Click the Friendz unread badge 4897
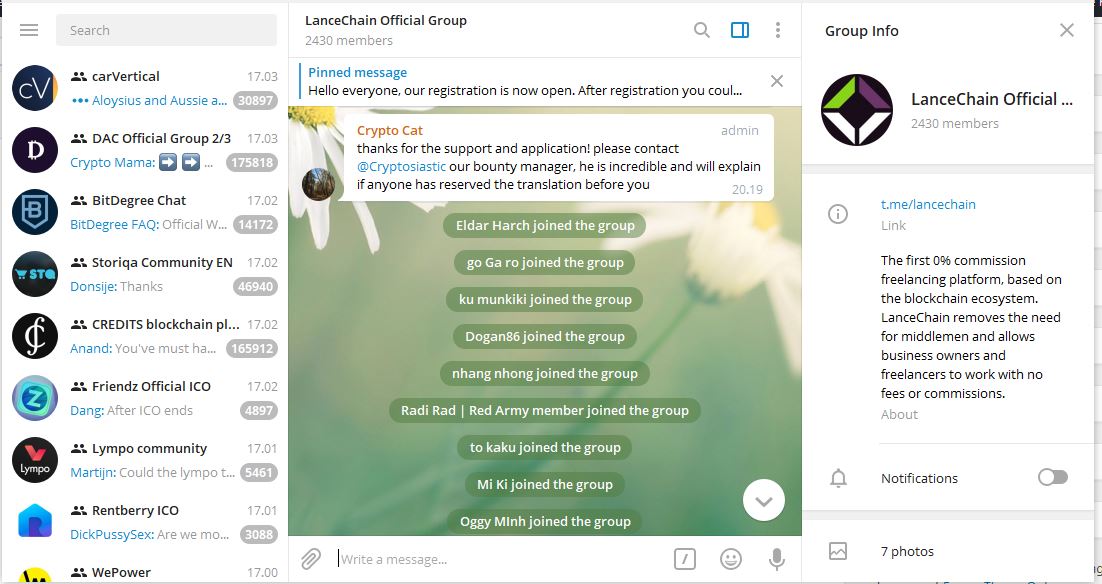1102x584 pixels. coord(259,410)
